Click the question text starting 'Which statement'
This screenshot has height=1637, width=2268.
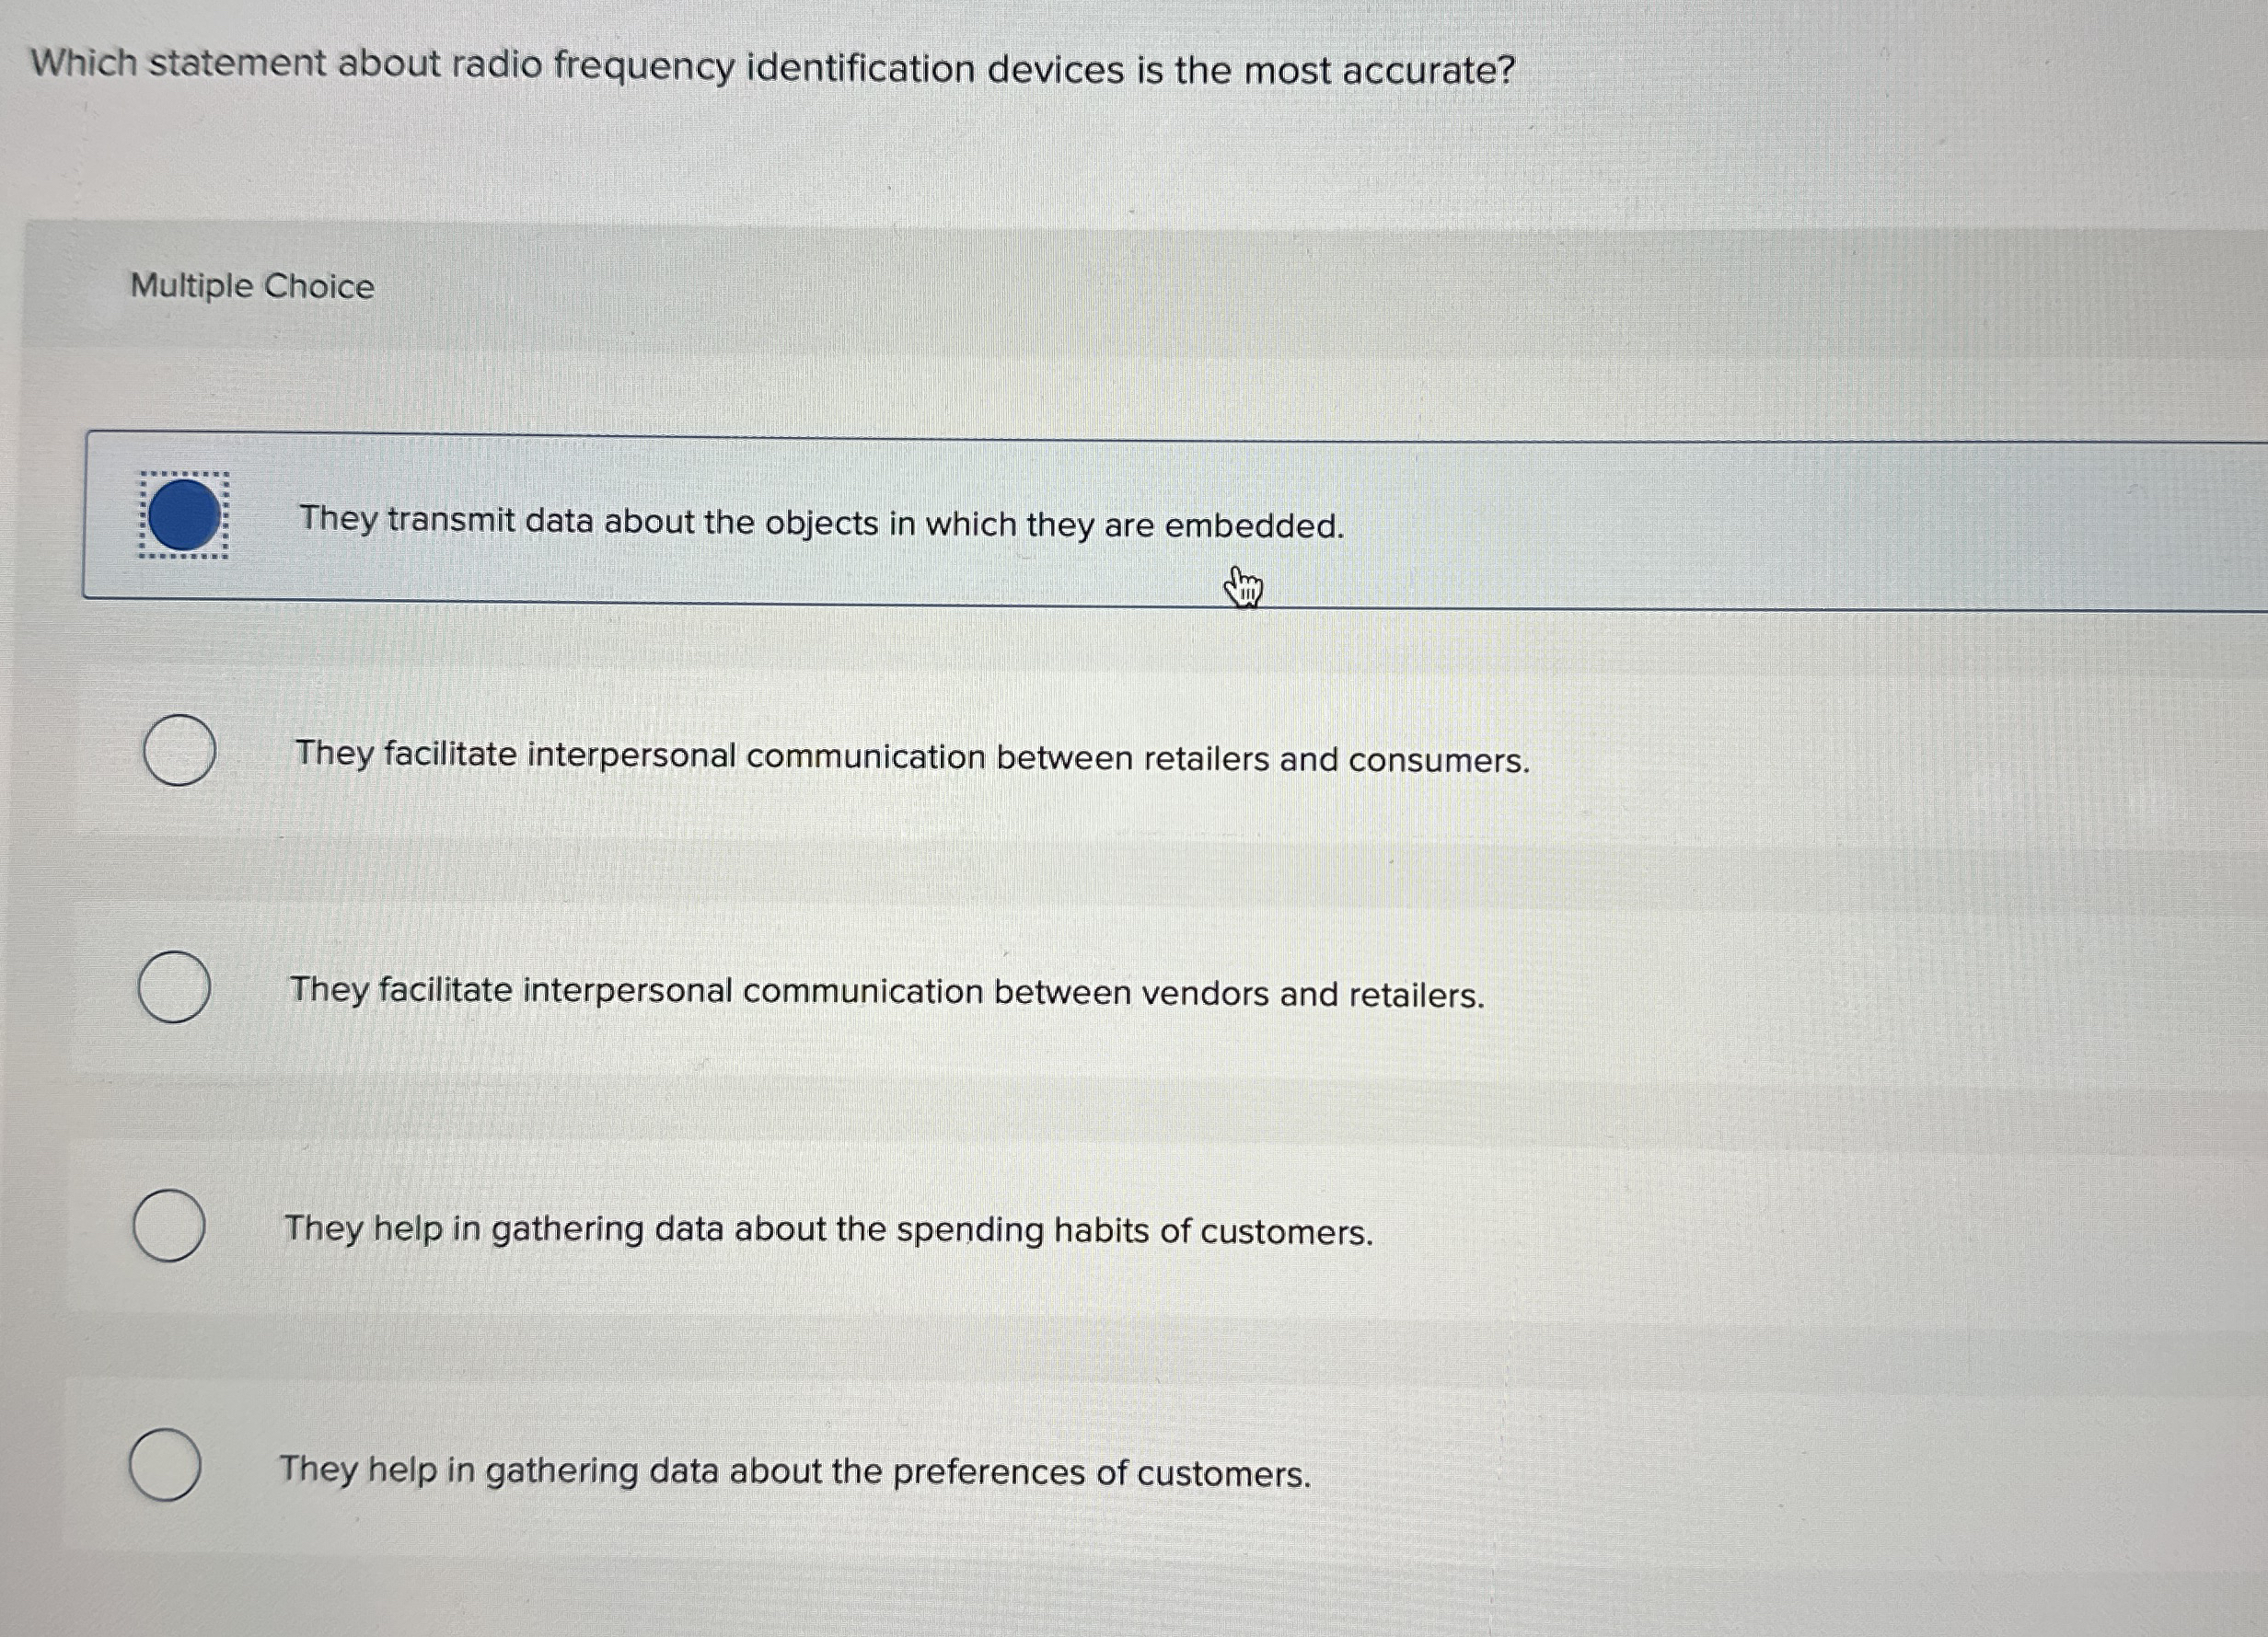pos(772,68)
